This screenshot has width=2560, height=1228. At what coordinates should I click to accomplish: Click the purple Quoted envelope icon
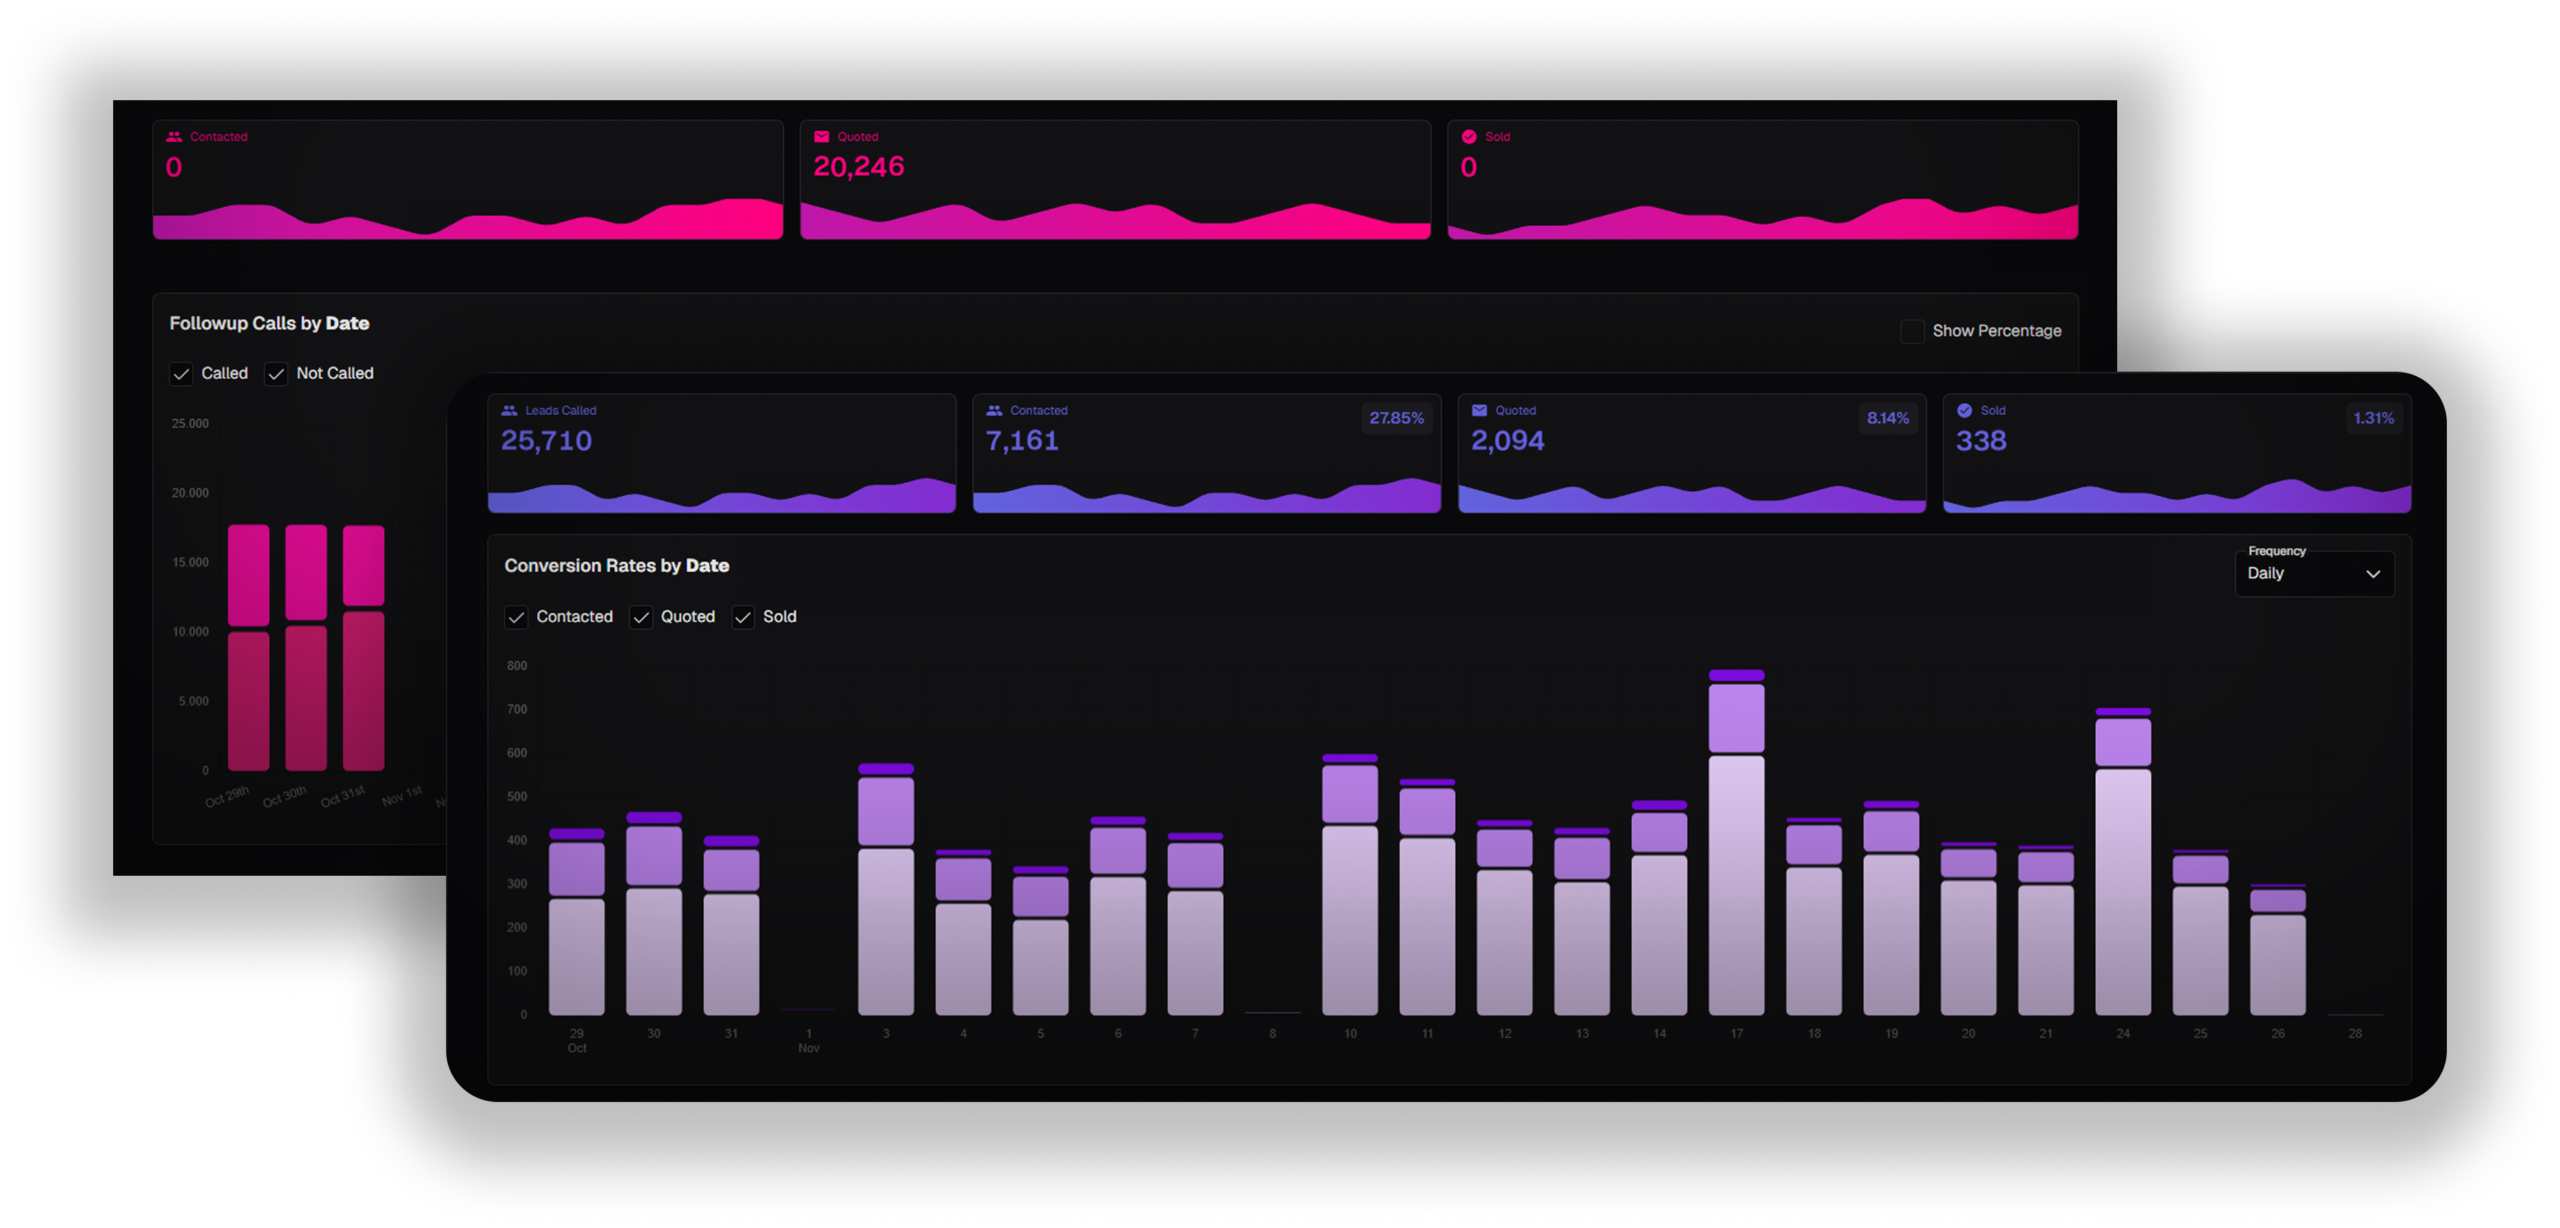pyautogui.click(x=1479, y=410)
